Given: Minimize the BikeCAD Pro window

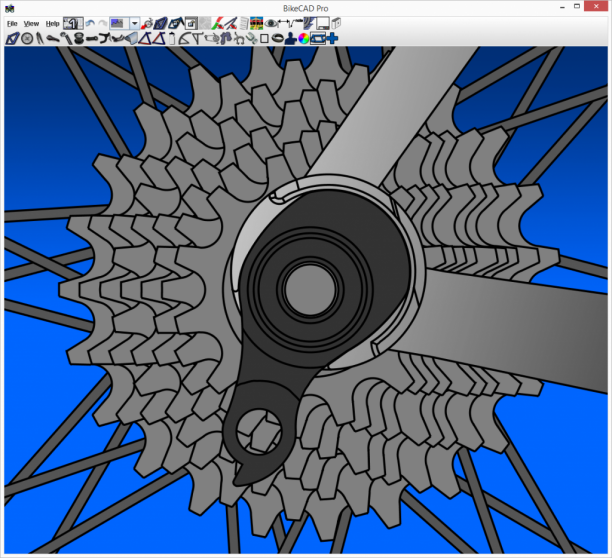Looking at the screenshot, I should click(x=562, y=7).
